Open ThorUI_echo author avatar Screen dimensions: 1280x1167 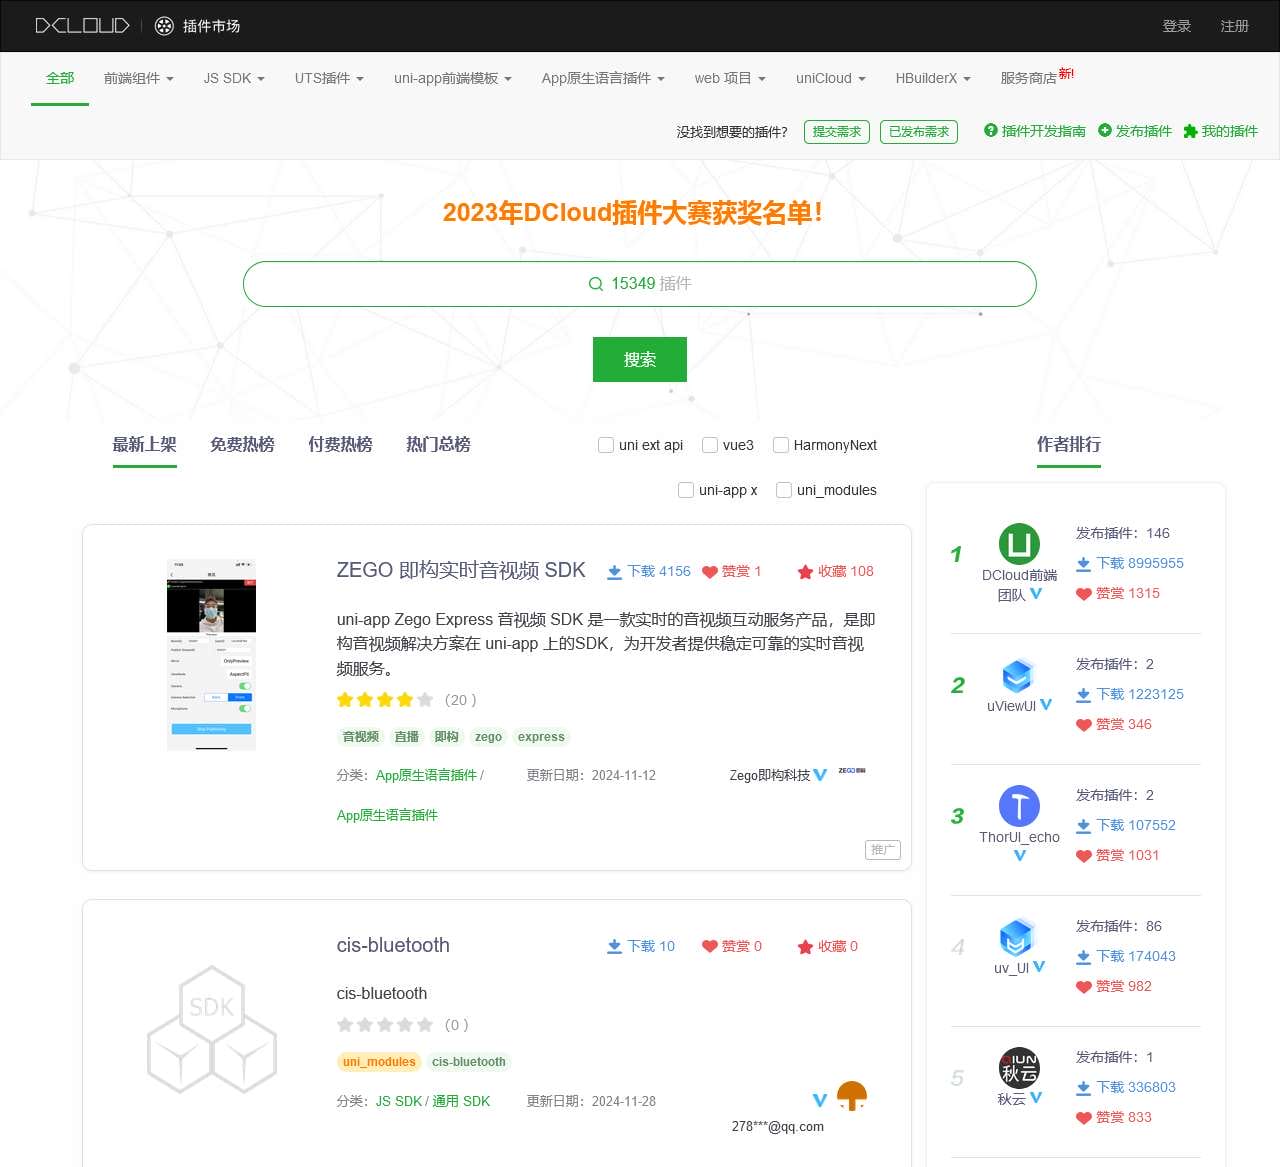tap(1019, 806)
